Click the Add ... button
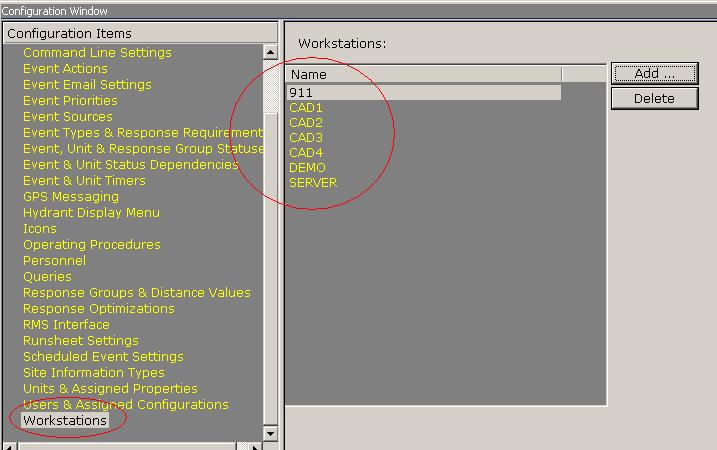717x450 pixels. [x=654, y=74]
